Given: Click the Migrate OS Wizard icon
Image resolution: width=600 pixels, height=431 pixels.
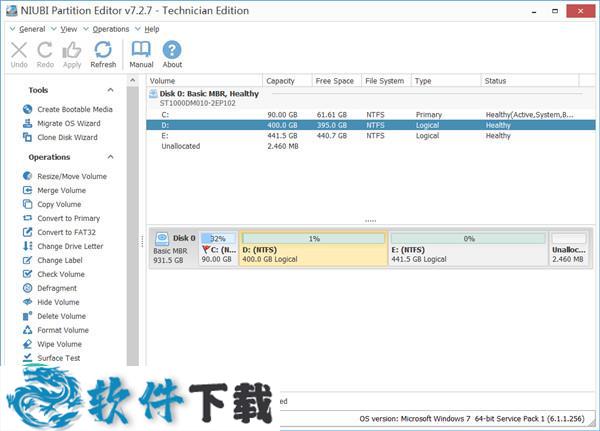Looking at the screenshot, I should 28,123.
